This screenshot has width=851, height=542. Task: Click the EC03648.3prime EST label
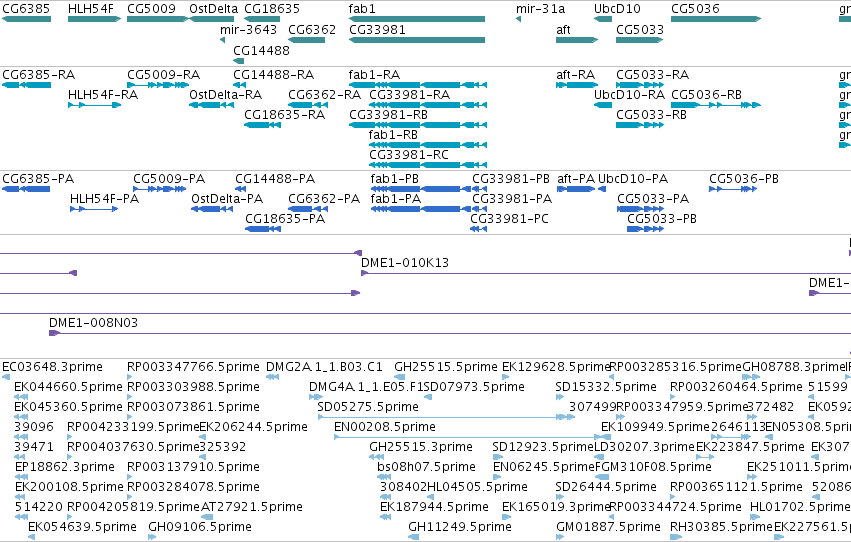pos(52,367)
